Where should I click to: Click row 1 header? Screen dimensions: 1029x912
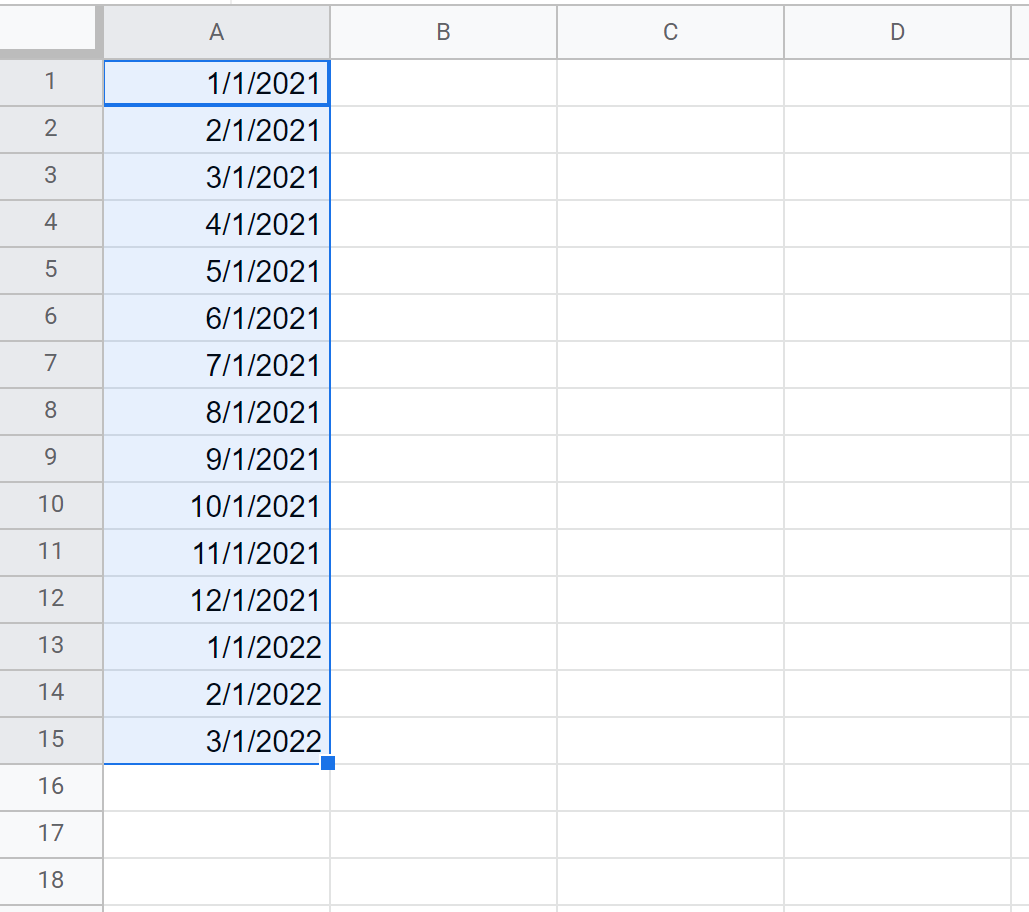tap(51, 82)
